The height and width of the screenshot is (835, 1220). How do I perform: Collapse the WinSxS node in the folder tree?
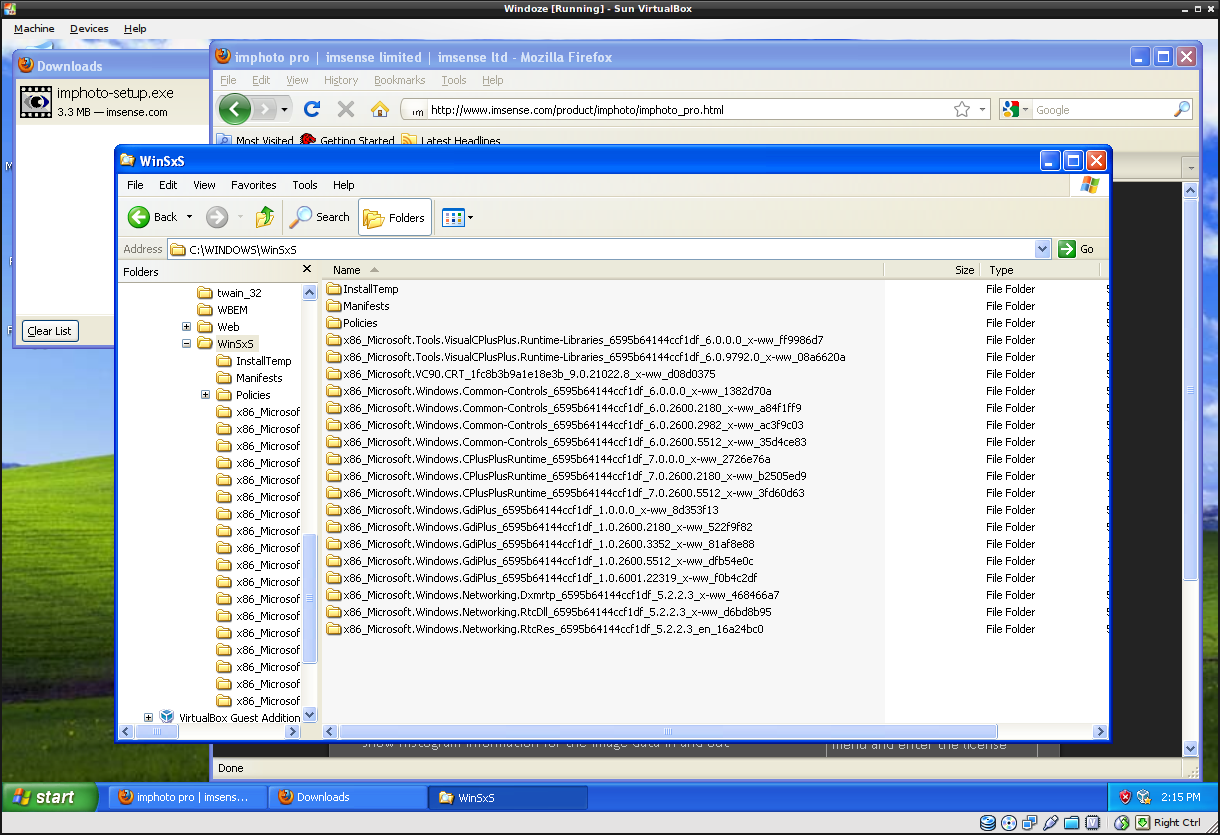tap(186, 344)
